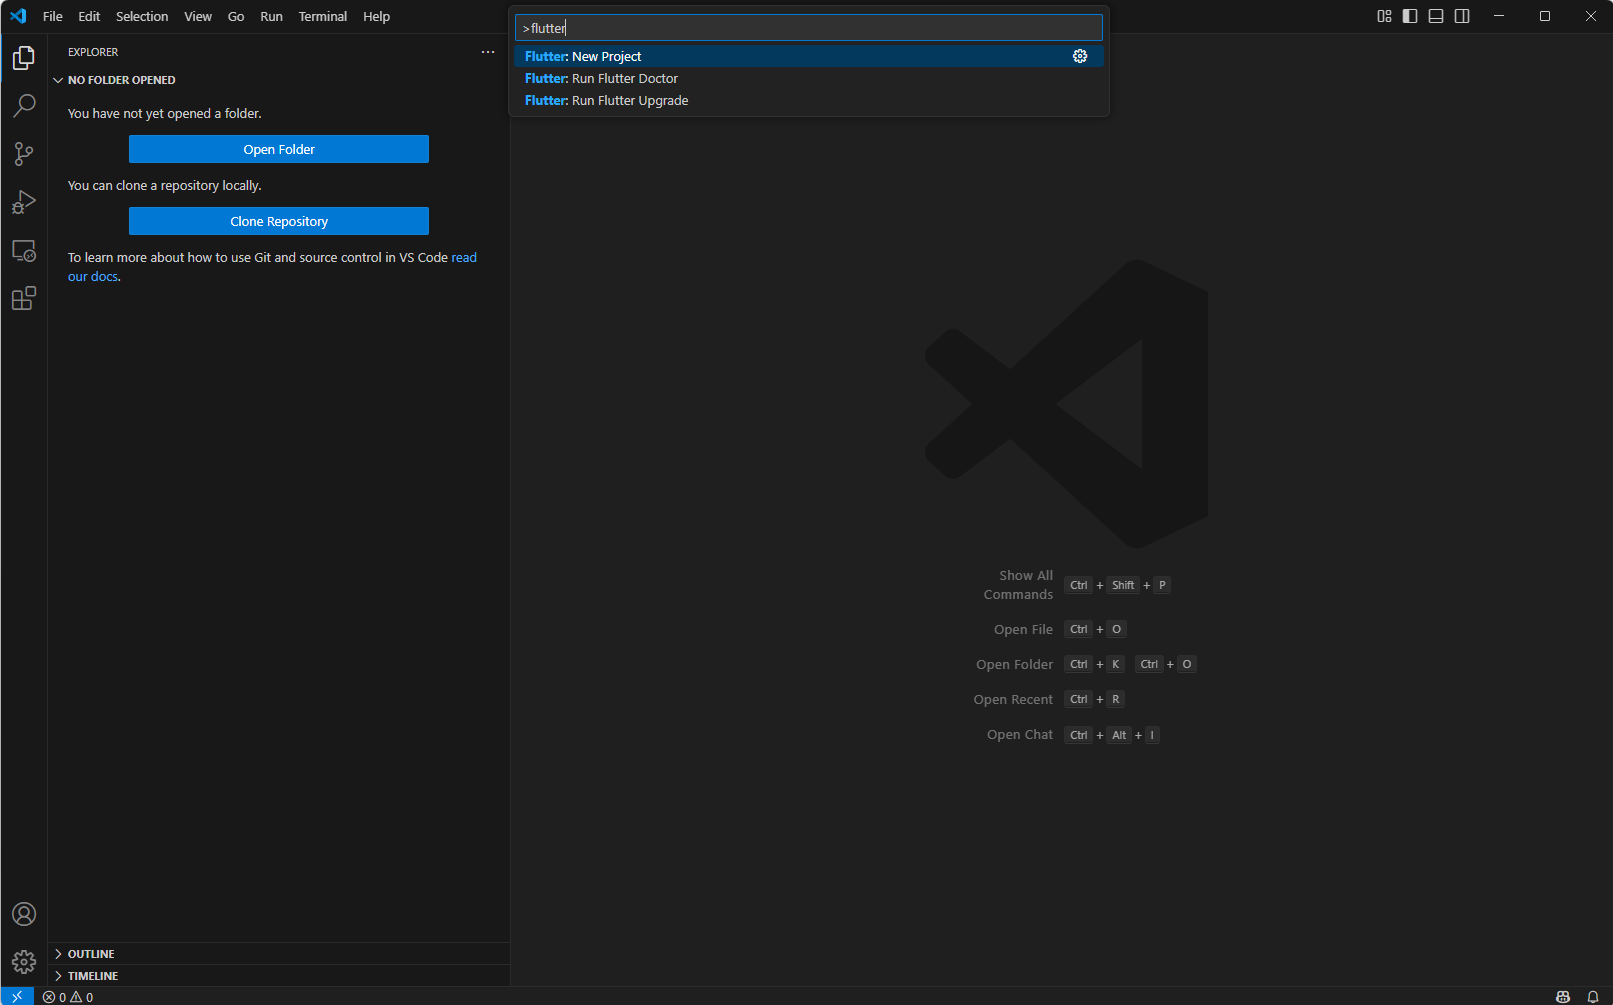Open the Copilot status icon
This screenshot has width=1613, height=1005.
(x=1563, y=997)
